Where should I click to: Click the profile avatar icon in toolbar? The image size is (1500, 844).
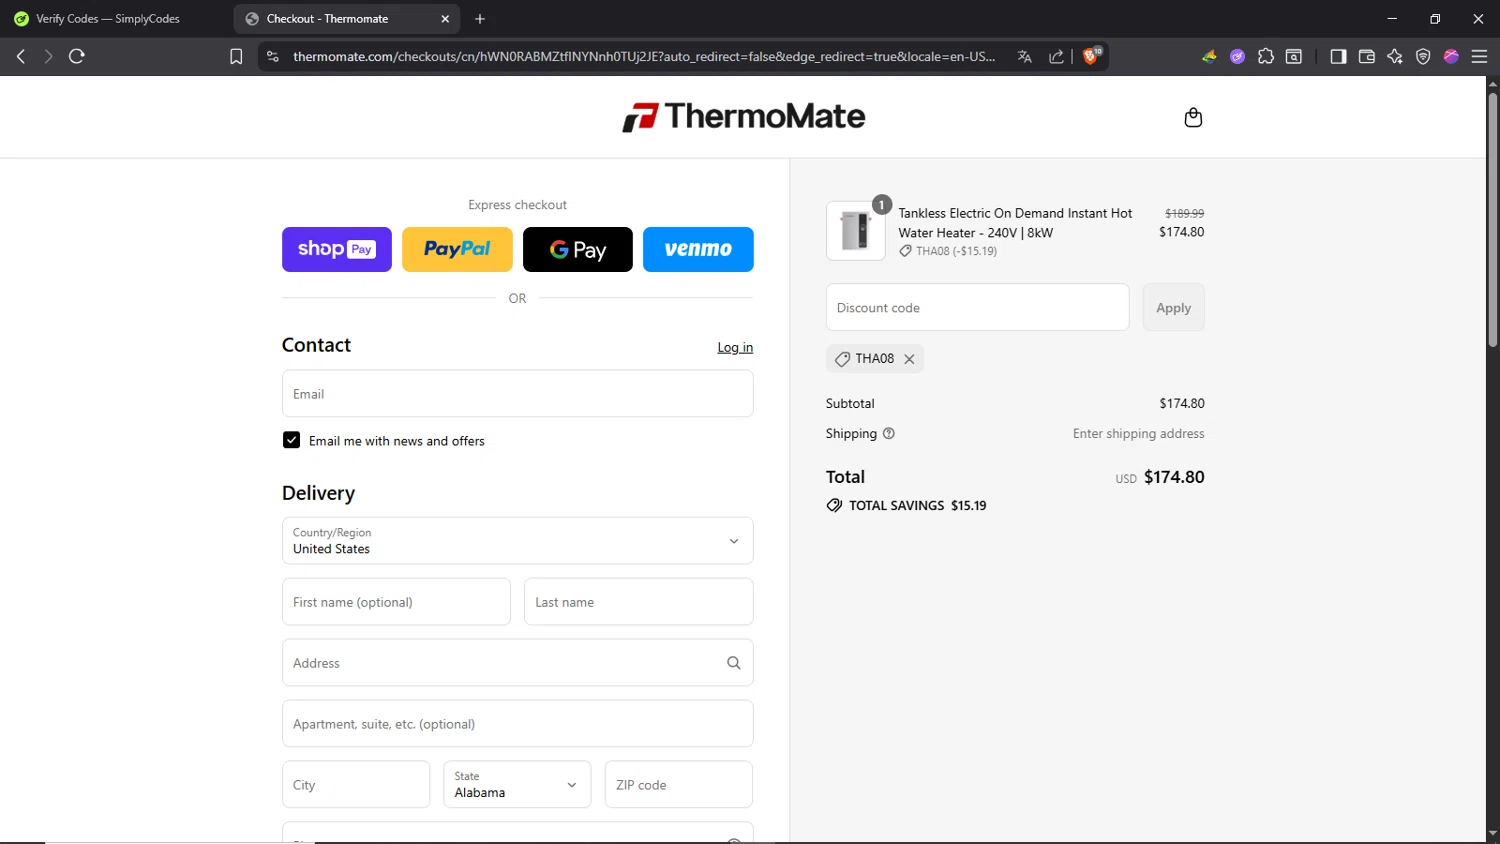[x=1451, y=57]
